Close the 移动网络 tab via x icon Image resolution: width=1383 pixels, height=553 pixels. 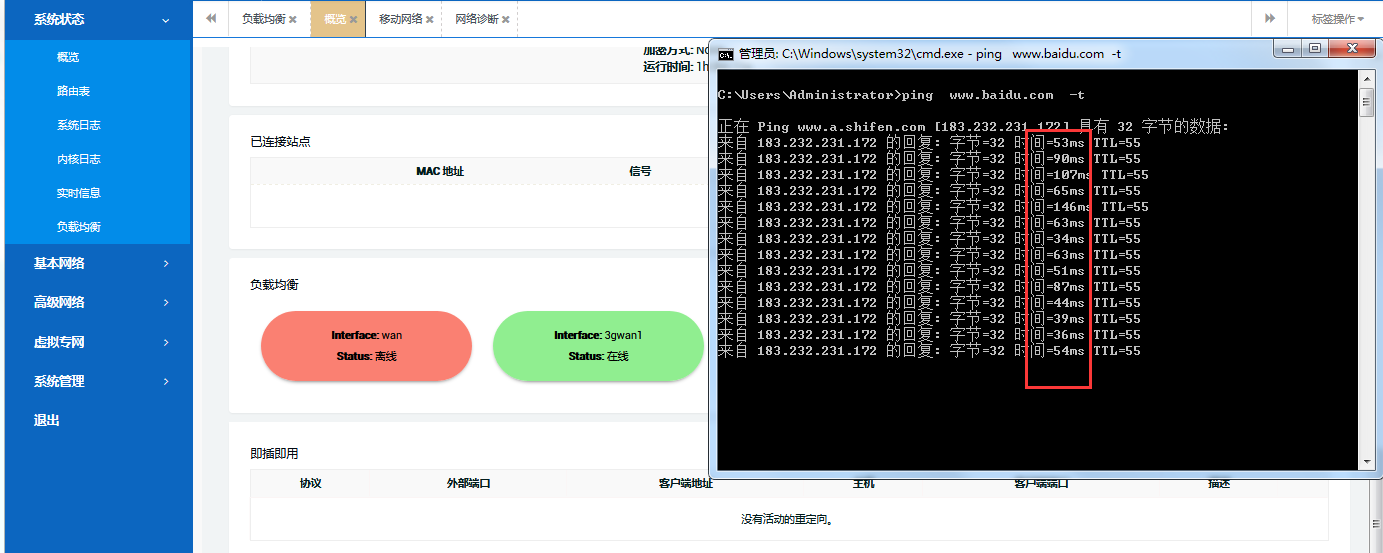point(430,20)
